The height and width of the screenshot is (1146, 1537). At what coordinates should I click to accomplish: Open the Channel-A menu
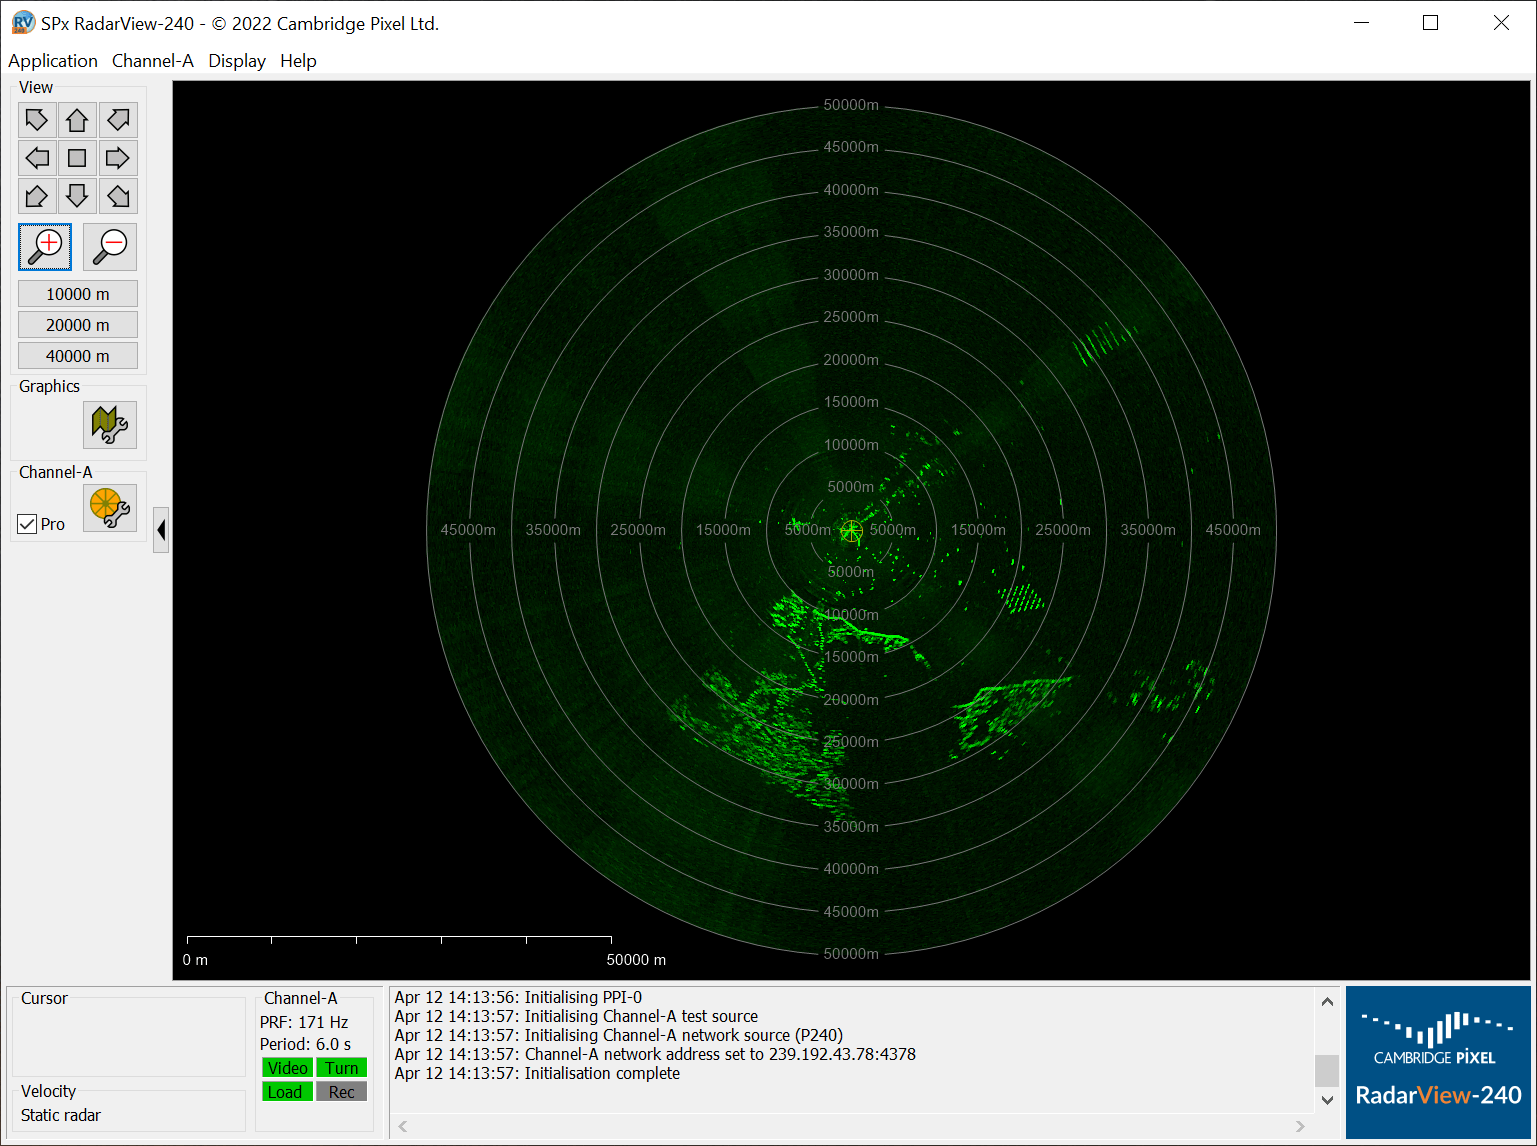[x=152, y=61]
